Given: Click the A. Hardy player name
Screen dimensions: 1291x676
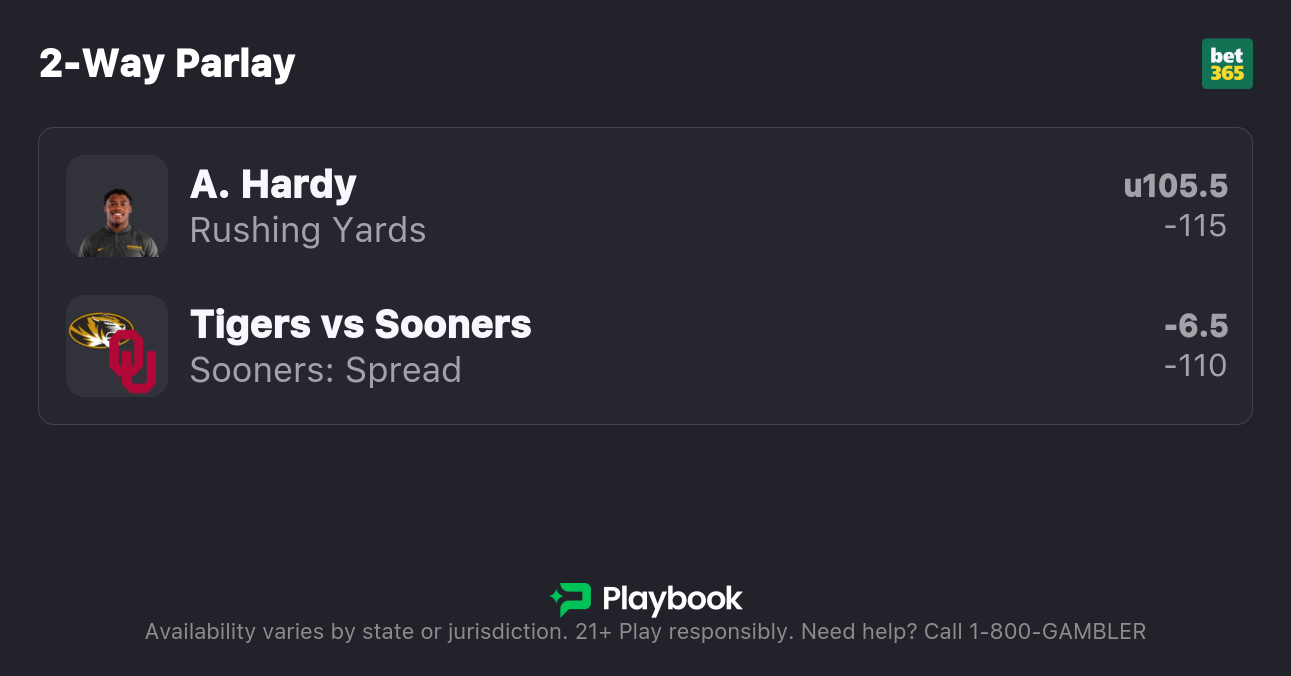Looking at the screenshot, I should tap(273, 184).
